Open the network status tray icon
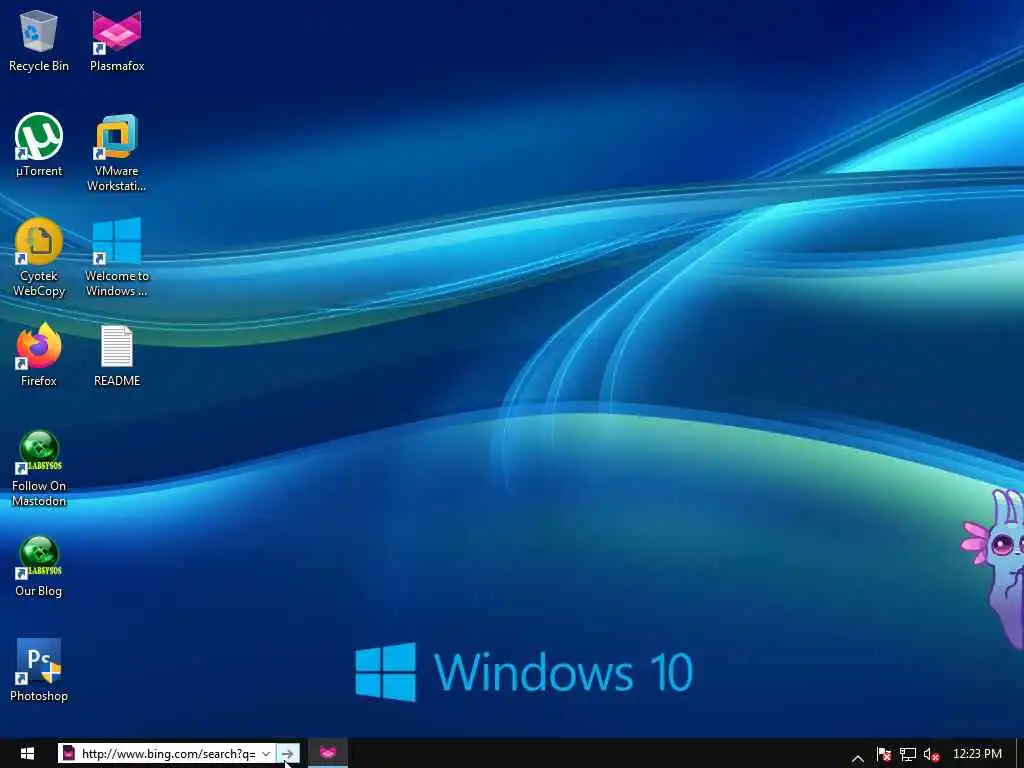This screenshot has width=1024, height=768. (x=908, y=755)
